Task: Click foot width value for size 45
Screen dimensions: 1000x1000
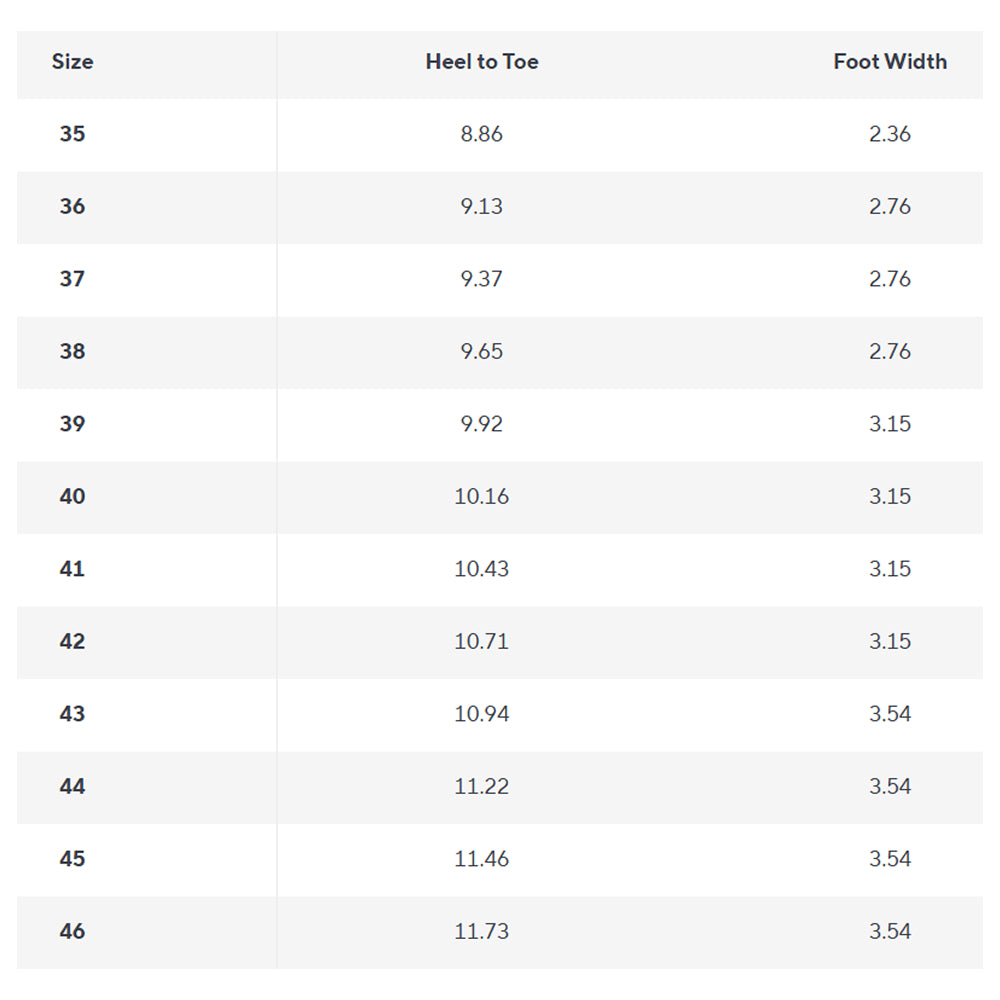Action: click(890, 858)
